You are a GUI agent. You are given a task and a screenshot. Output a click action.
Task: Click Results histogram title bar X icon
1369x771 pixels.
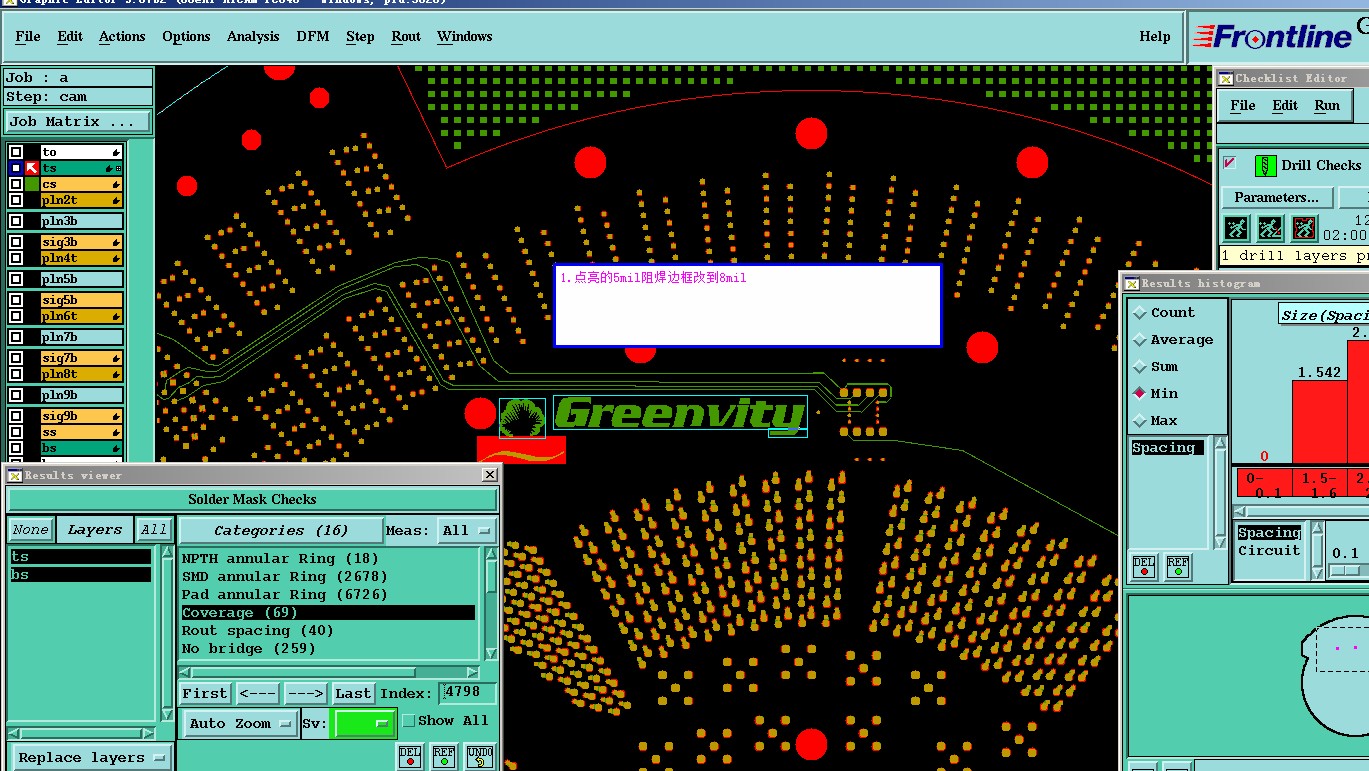(x=1131, y=284)
